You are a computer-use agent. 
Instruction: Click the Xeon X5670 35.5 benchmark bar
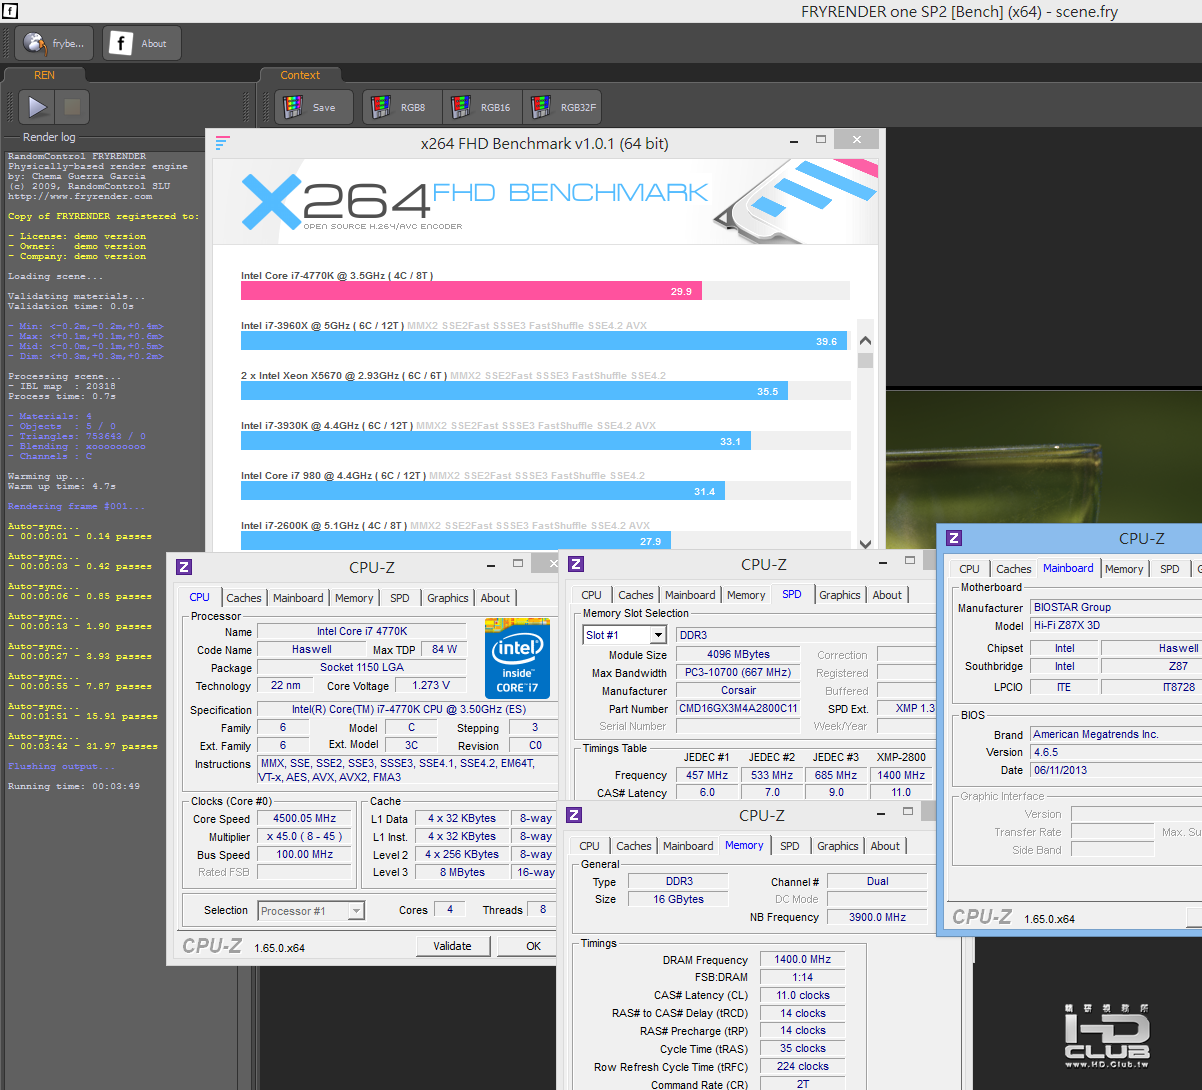click(x=514, y=391)
